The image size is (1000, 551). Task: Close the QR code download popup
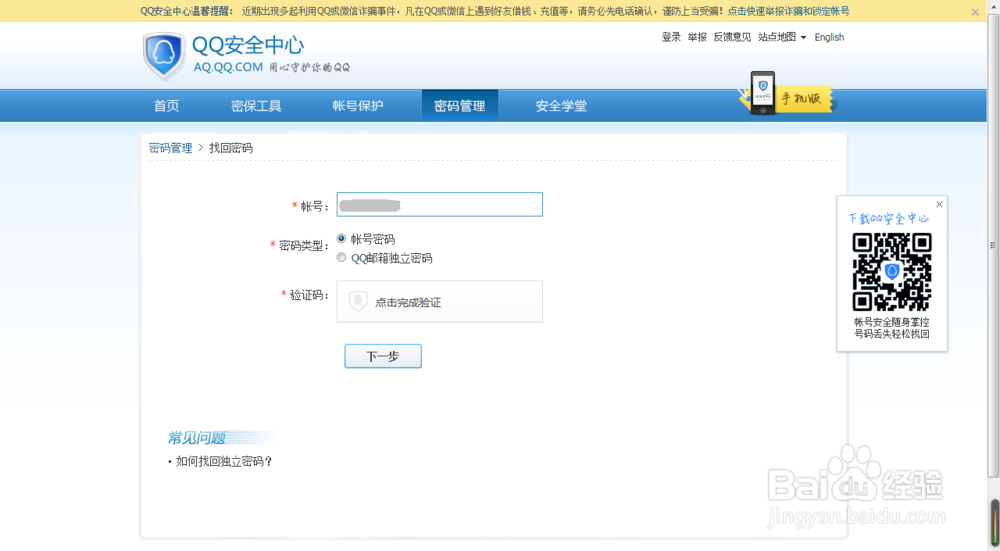pos(939,205)
